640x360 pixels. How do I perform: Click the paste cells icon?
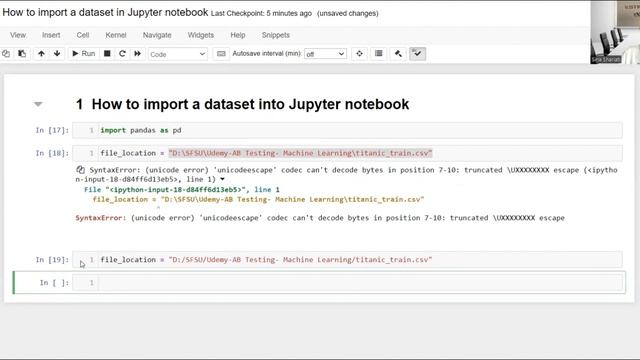[22, 53]
